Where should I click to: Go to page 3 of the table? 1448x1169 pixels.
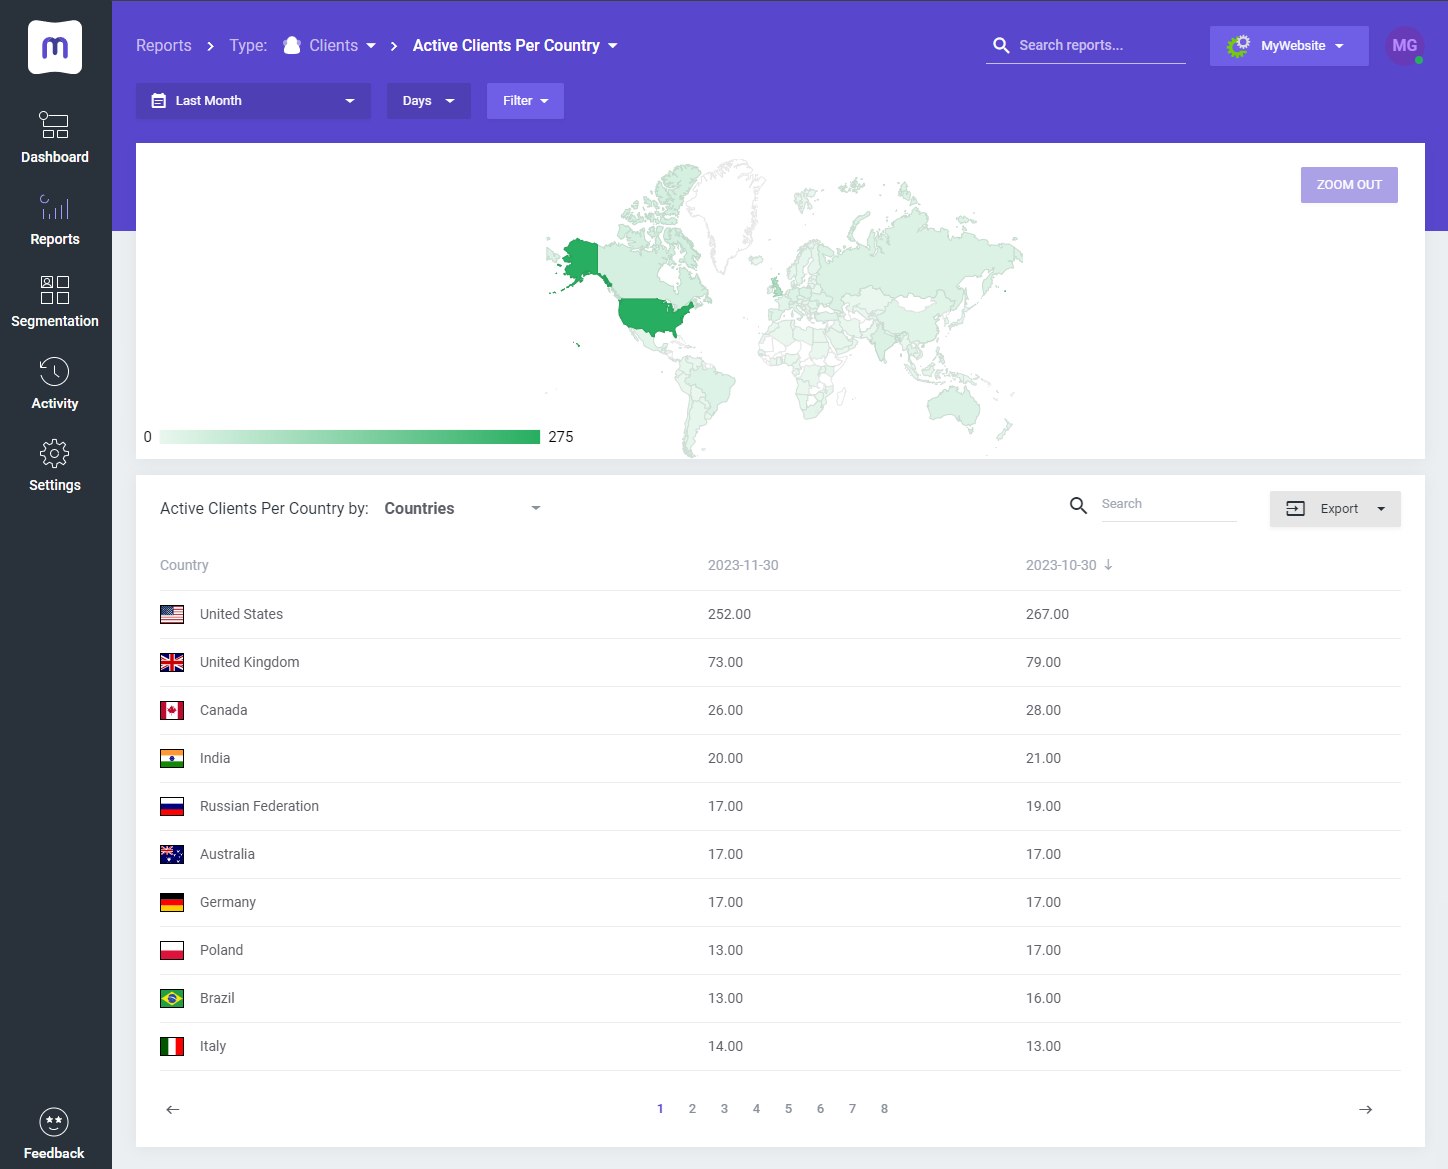pyautogui.click(x=724, y=1108)
